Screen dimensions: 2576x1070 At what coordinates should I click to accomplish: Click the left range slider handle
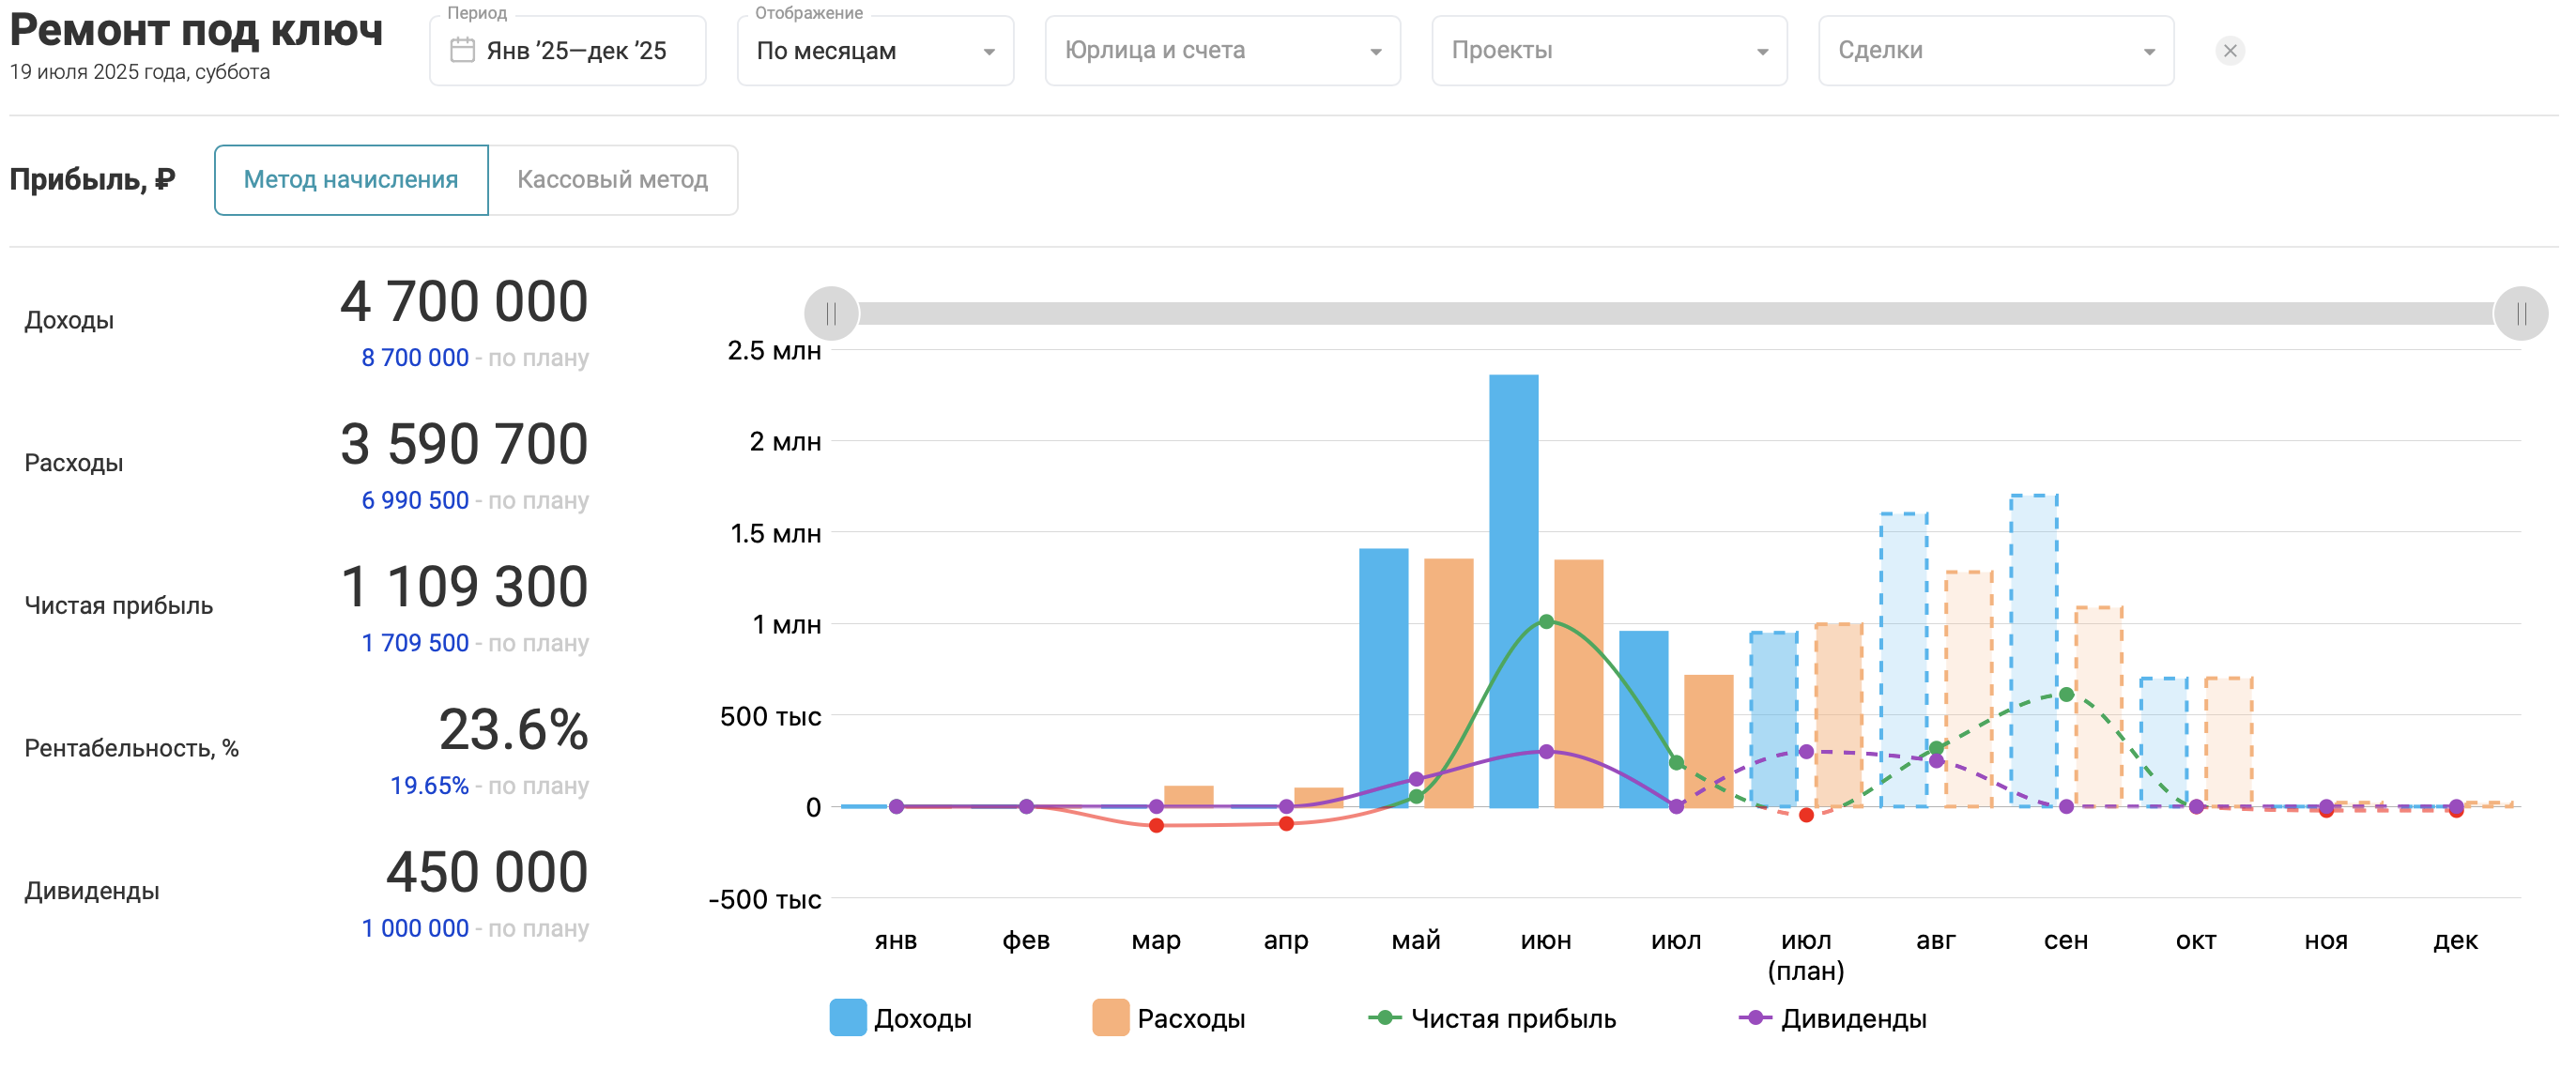[x=831, y=314]
